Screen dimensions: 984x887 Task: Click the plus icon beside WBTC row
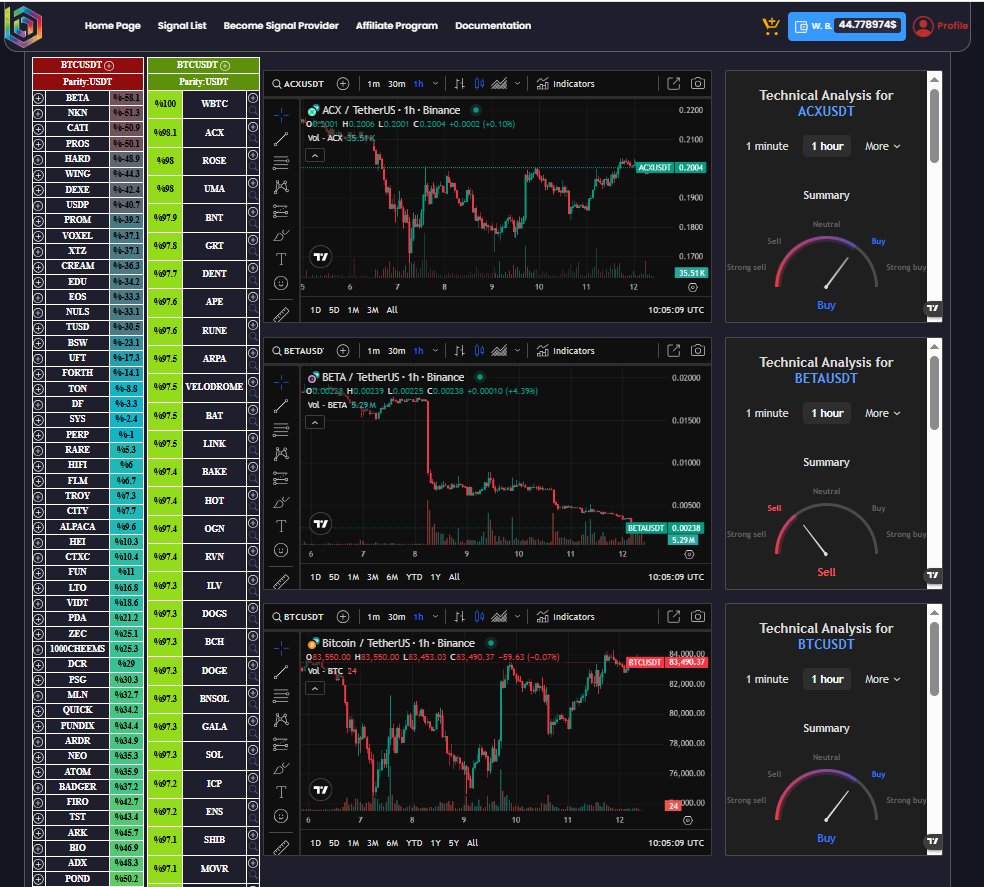click(253, 98)
